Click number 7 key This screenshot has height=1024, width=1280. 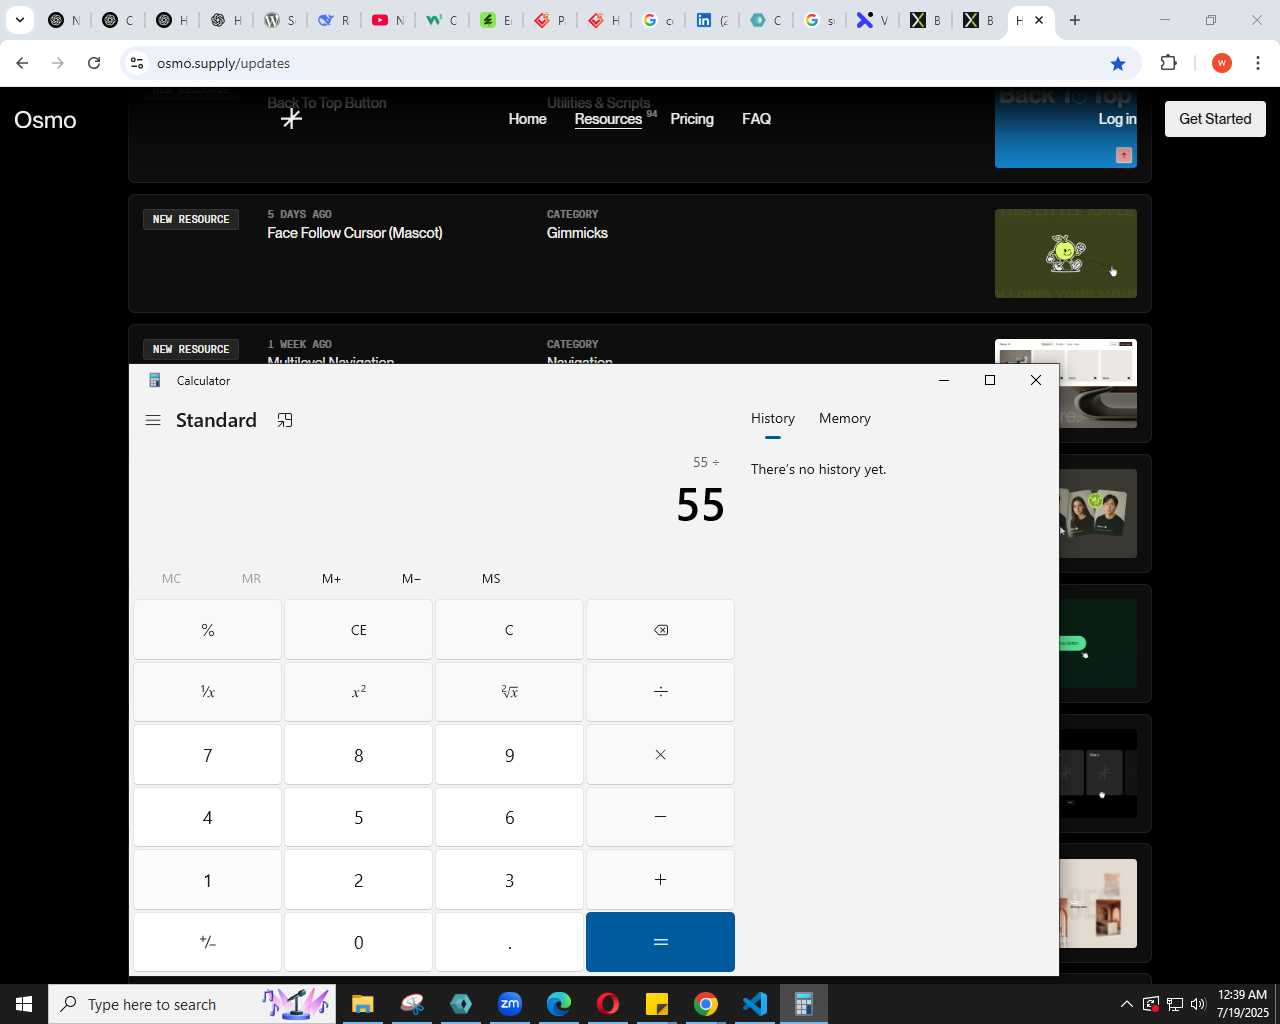pos(208,755)
